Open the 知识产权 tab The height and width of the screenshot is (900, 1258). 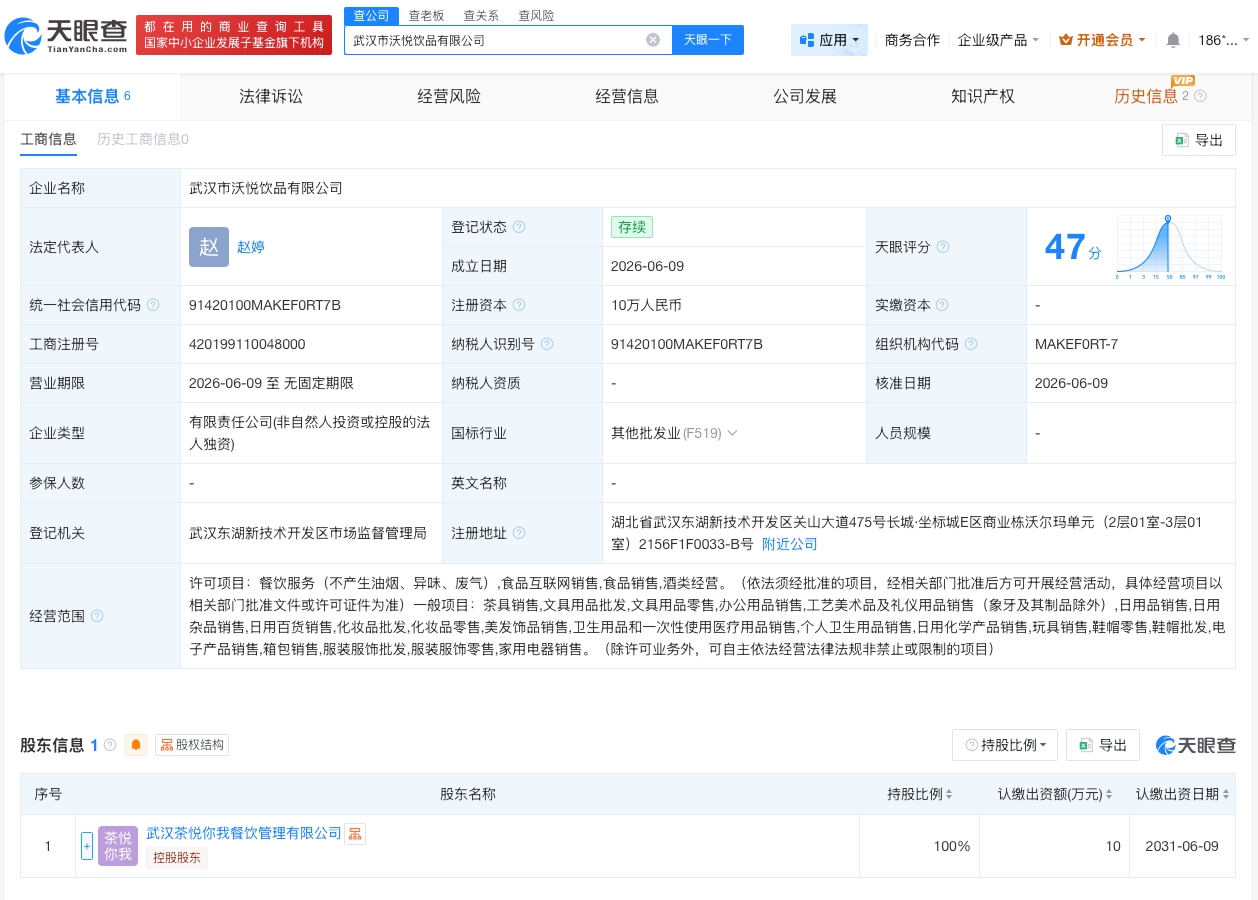tap(983, 96)
